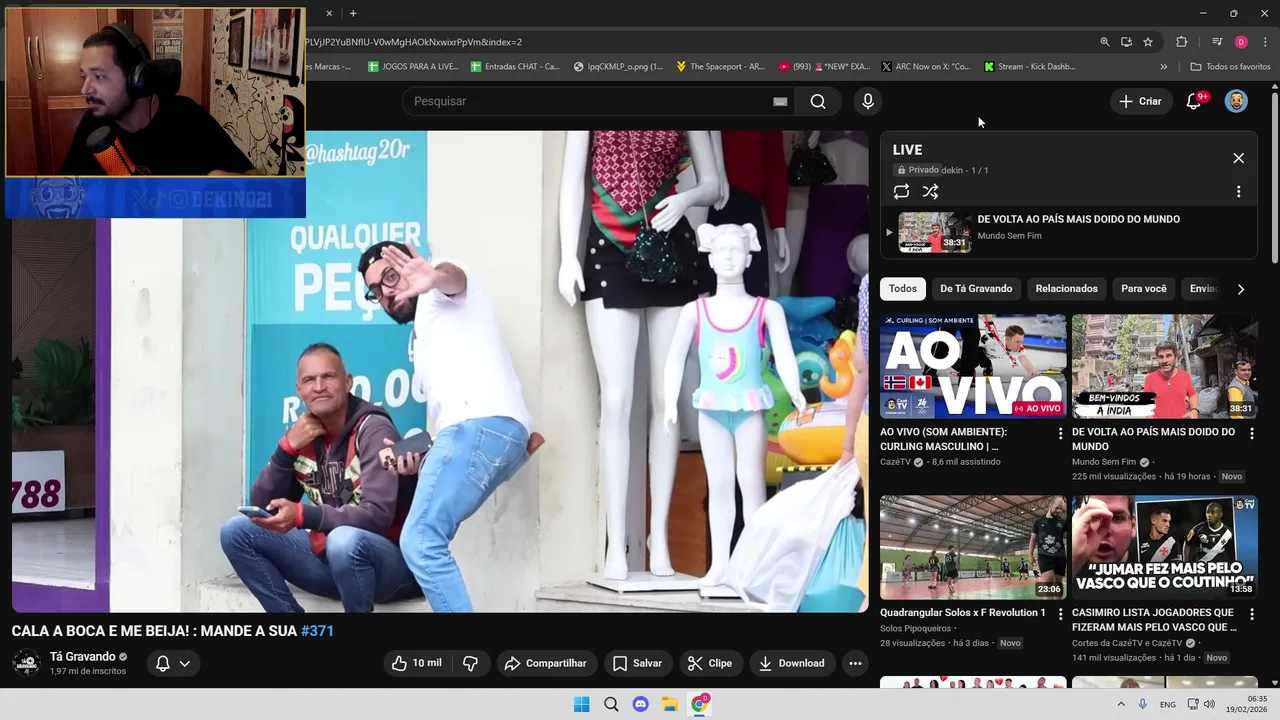
Task: Open JOGOS PARA A LIVE bookmark
Action: pos(413,67)
